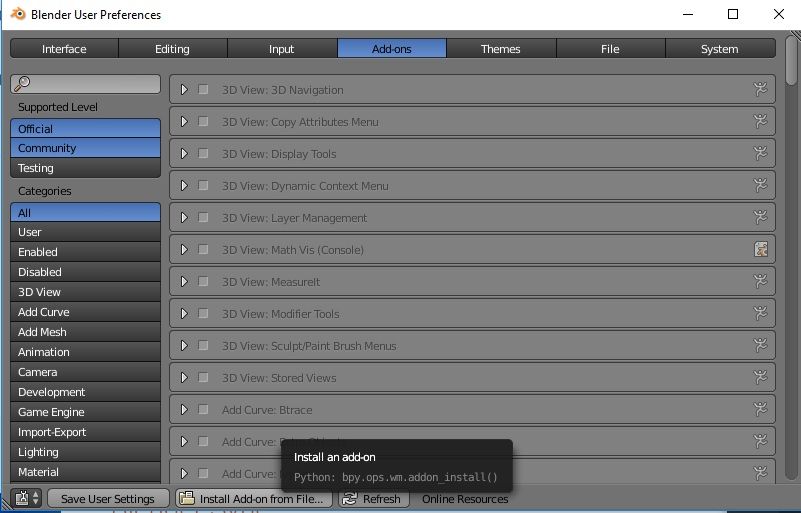Click the community icon on Dynamic Context Menu row

[x=760, y=185]
